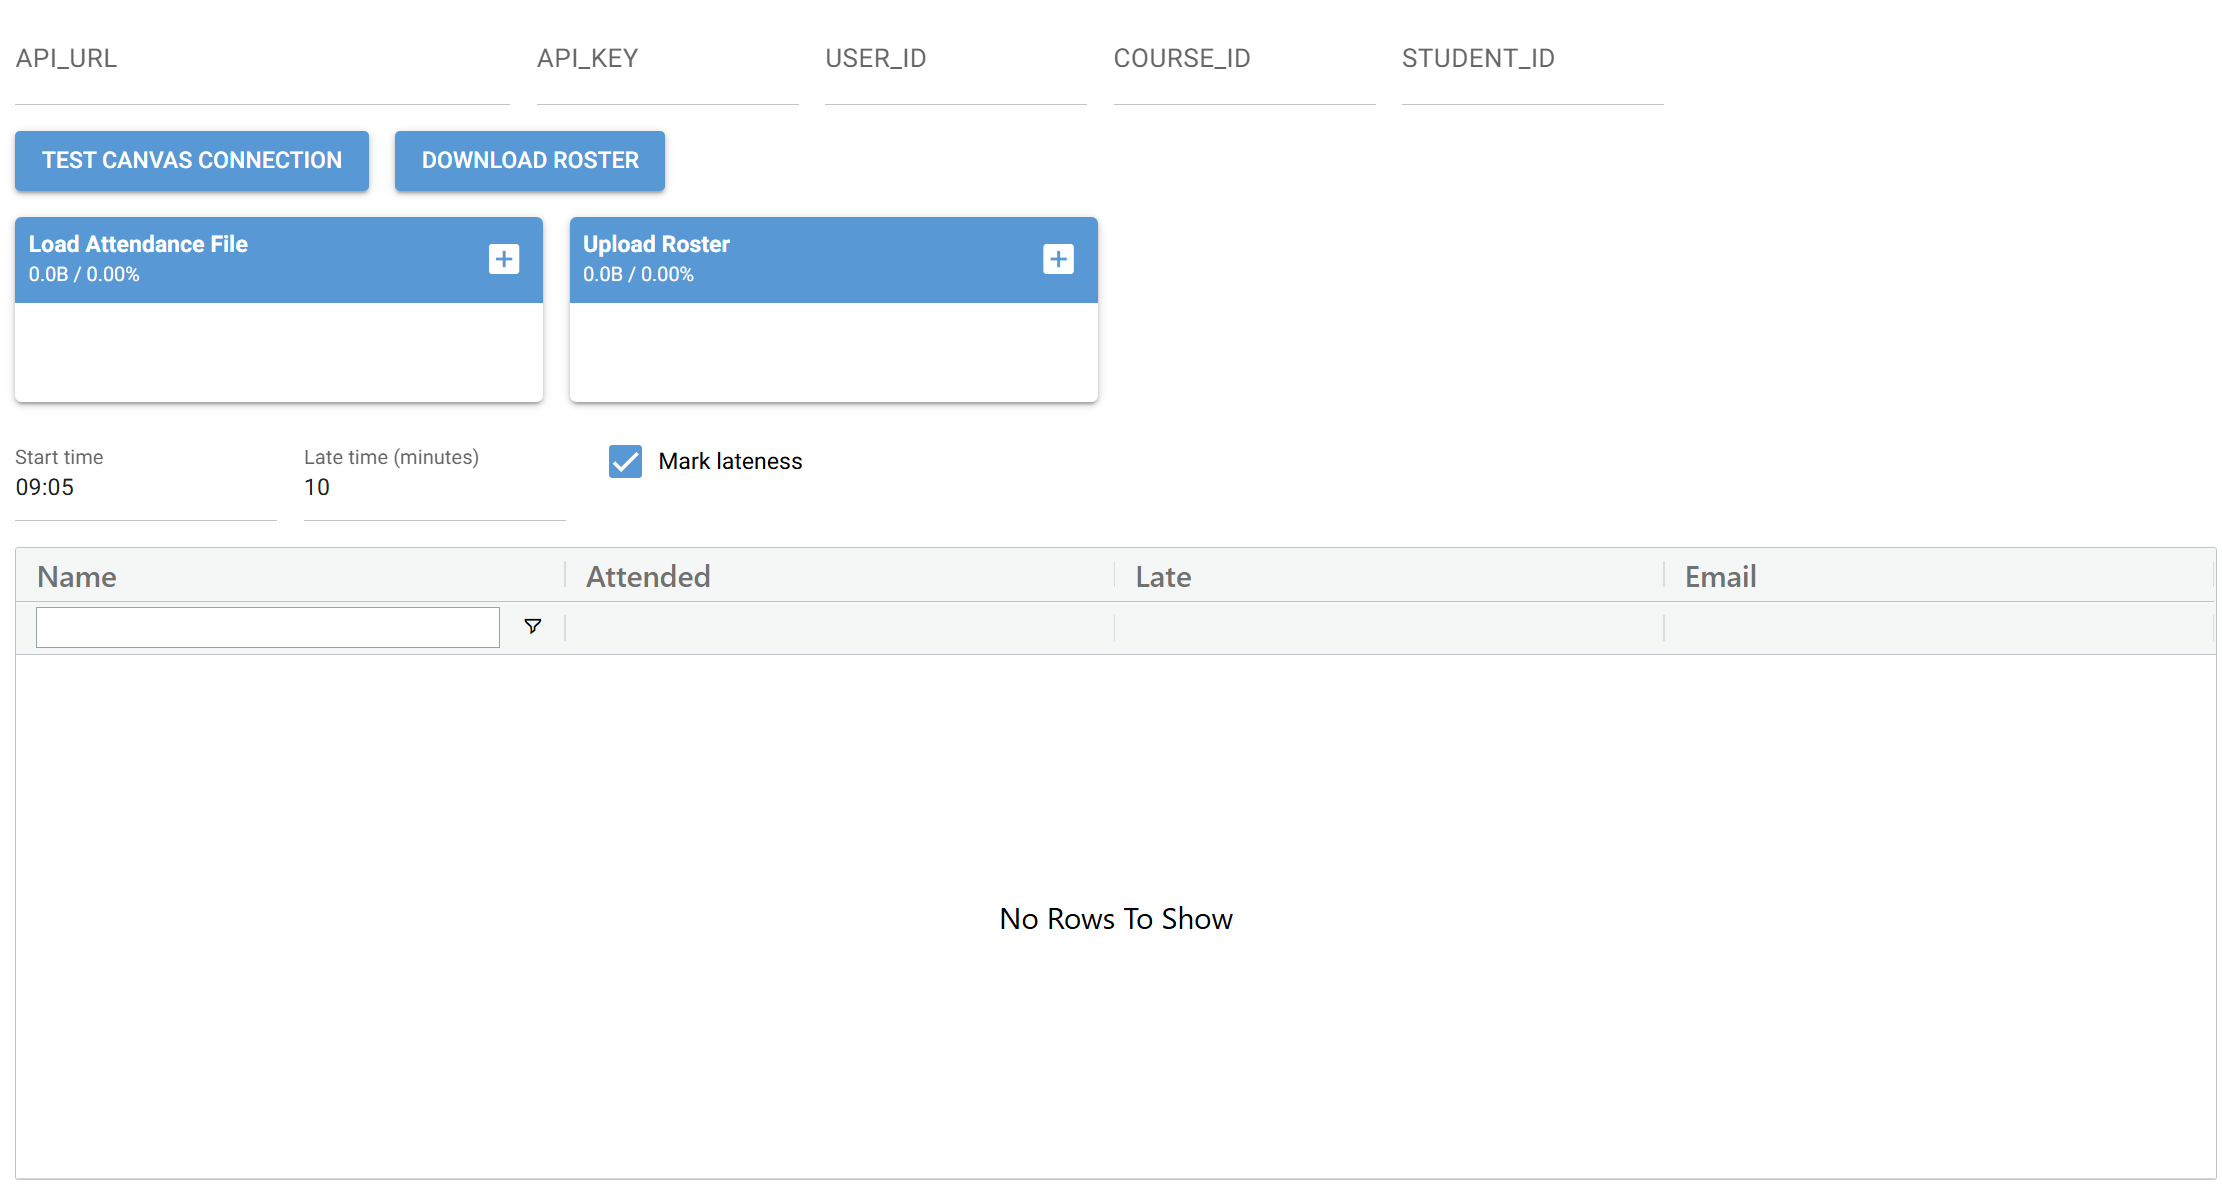Sort by the Name column header
This screenshot has height=1194, width=2222.
coord(77,577)
